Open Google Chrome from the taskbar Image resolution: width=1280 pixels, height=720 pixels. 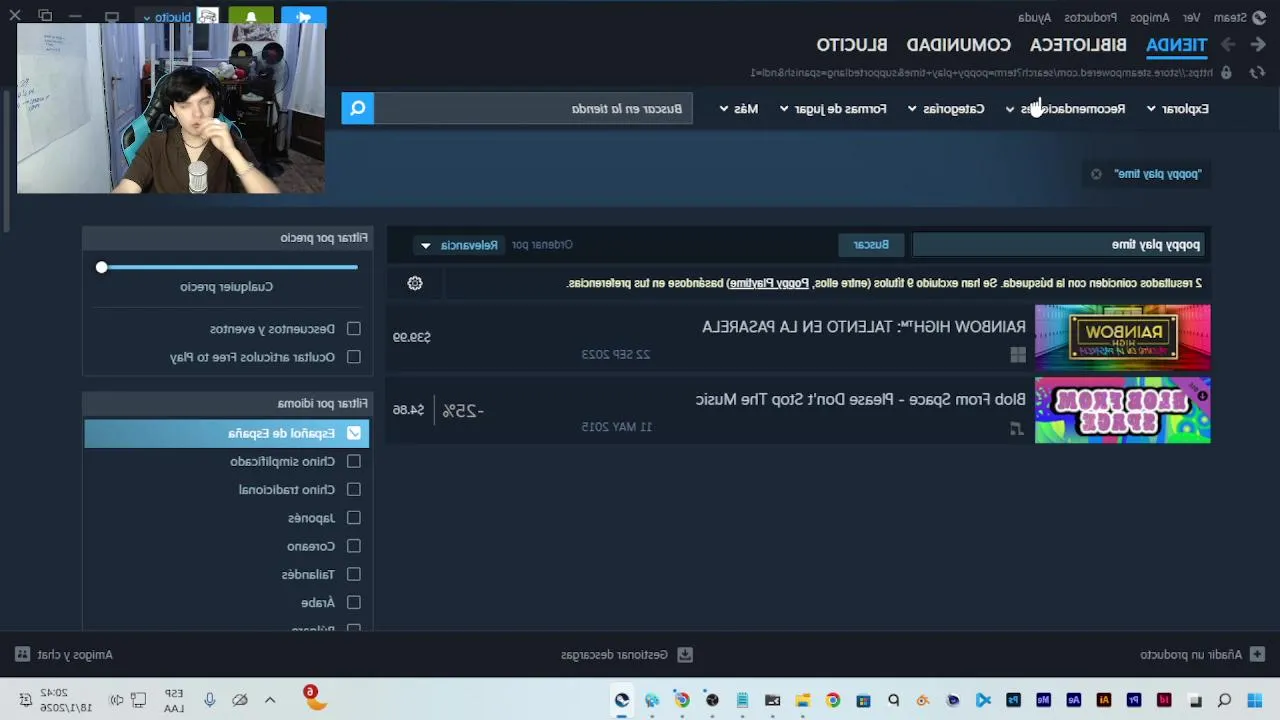click(x=833, y=700)
